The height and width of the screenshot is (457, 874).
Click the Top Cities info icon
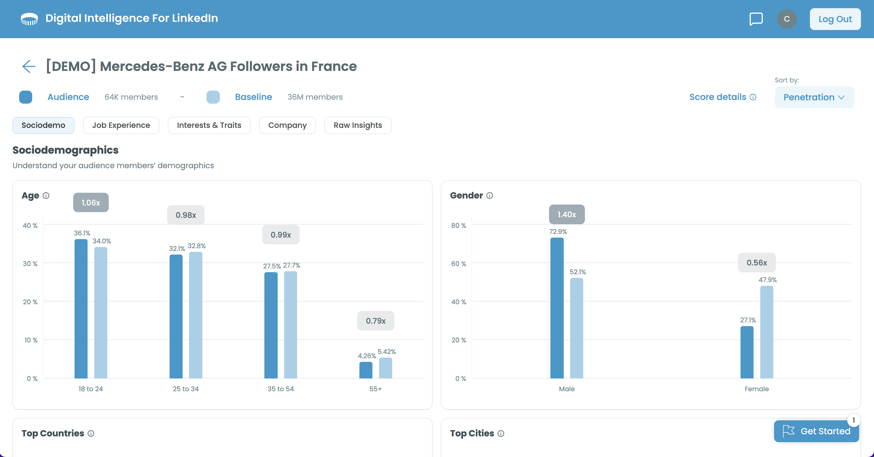(x=501, y=434)
